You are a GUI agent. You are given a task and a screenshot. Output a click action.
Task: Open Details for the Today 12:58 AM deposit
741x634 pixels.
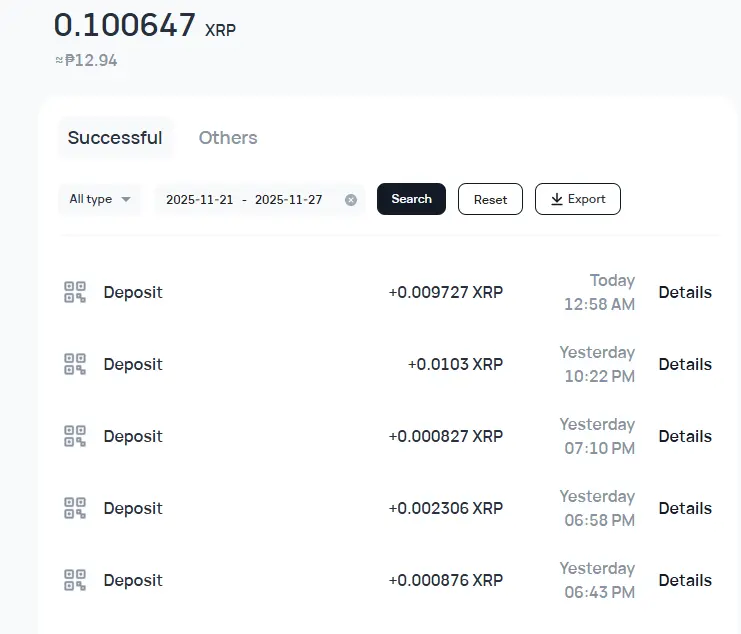point(685,292)
